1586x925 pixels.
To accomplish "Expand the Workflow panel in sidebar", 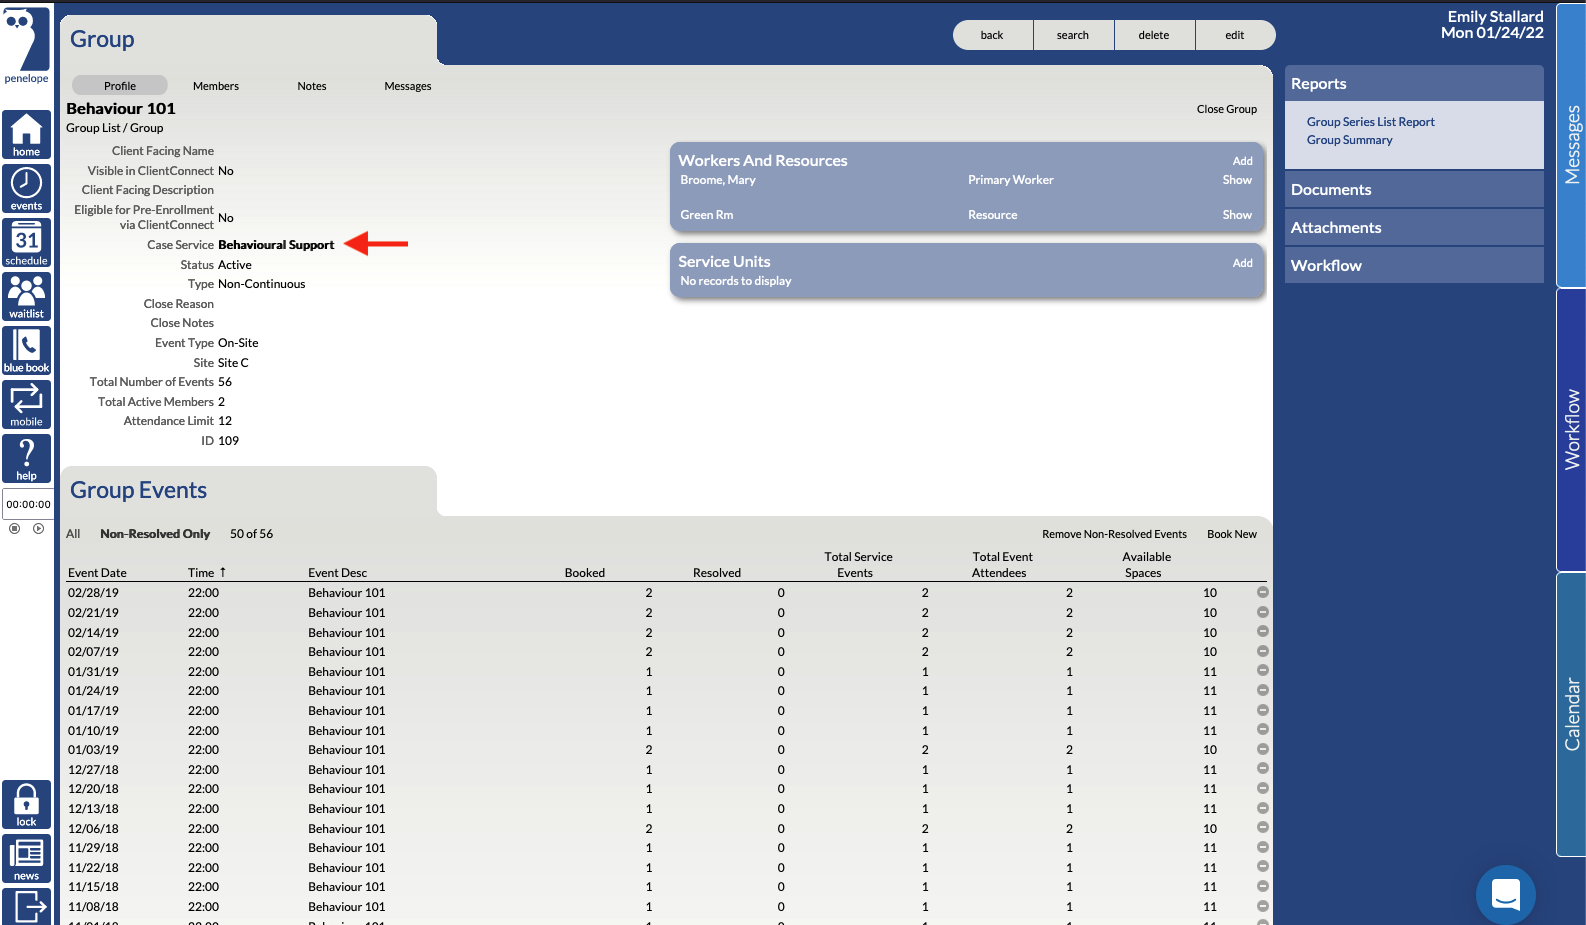I will pos(1413,266).
